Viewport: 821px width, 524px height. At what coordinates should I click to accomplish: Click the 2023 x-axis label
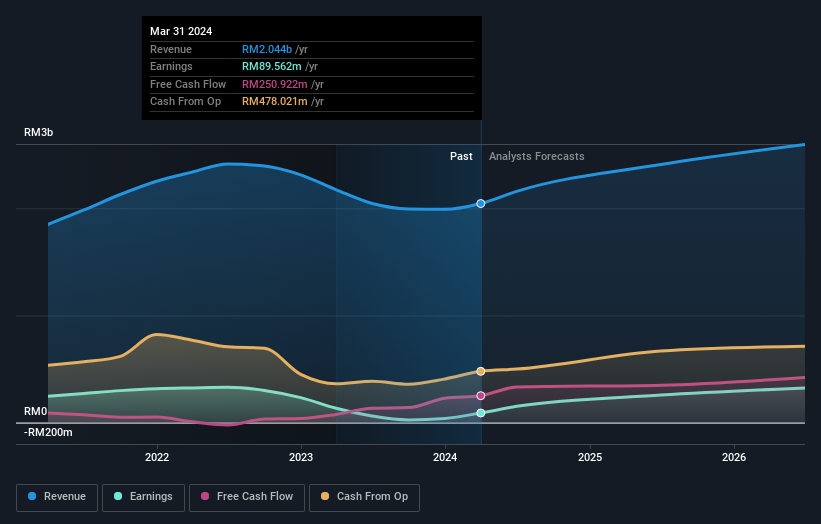point(301,458)
